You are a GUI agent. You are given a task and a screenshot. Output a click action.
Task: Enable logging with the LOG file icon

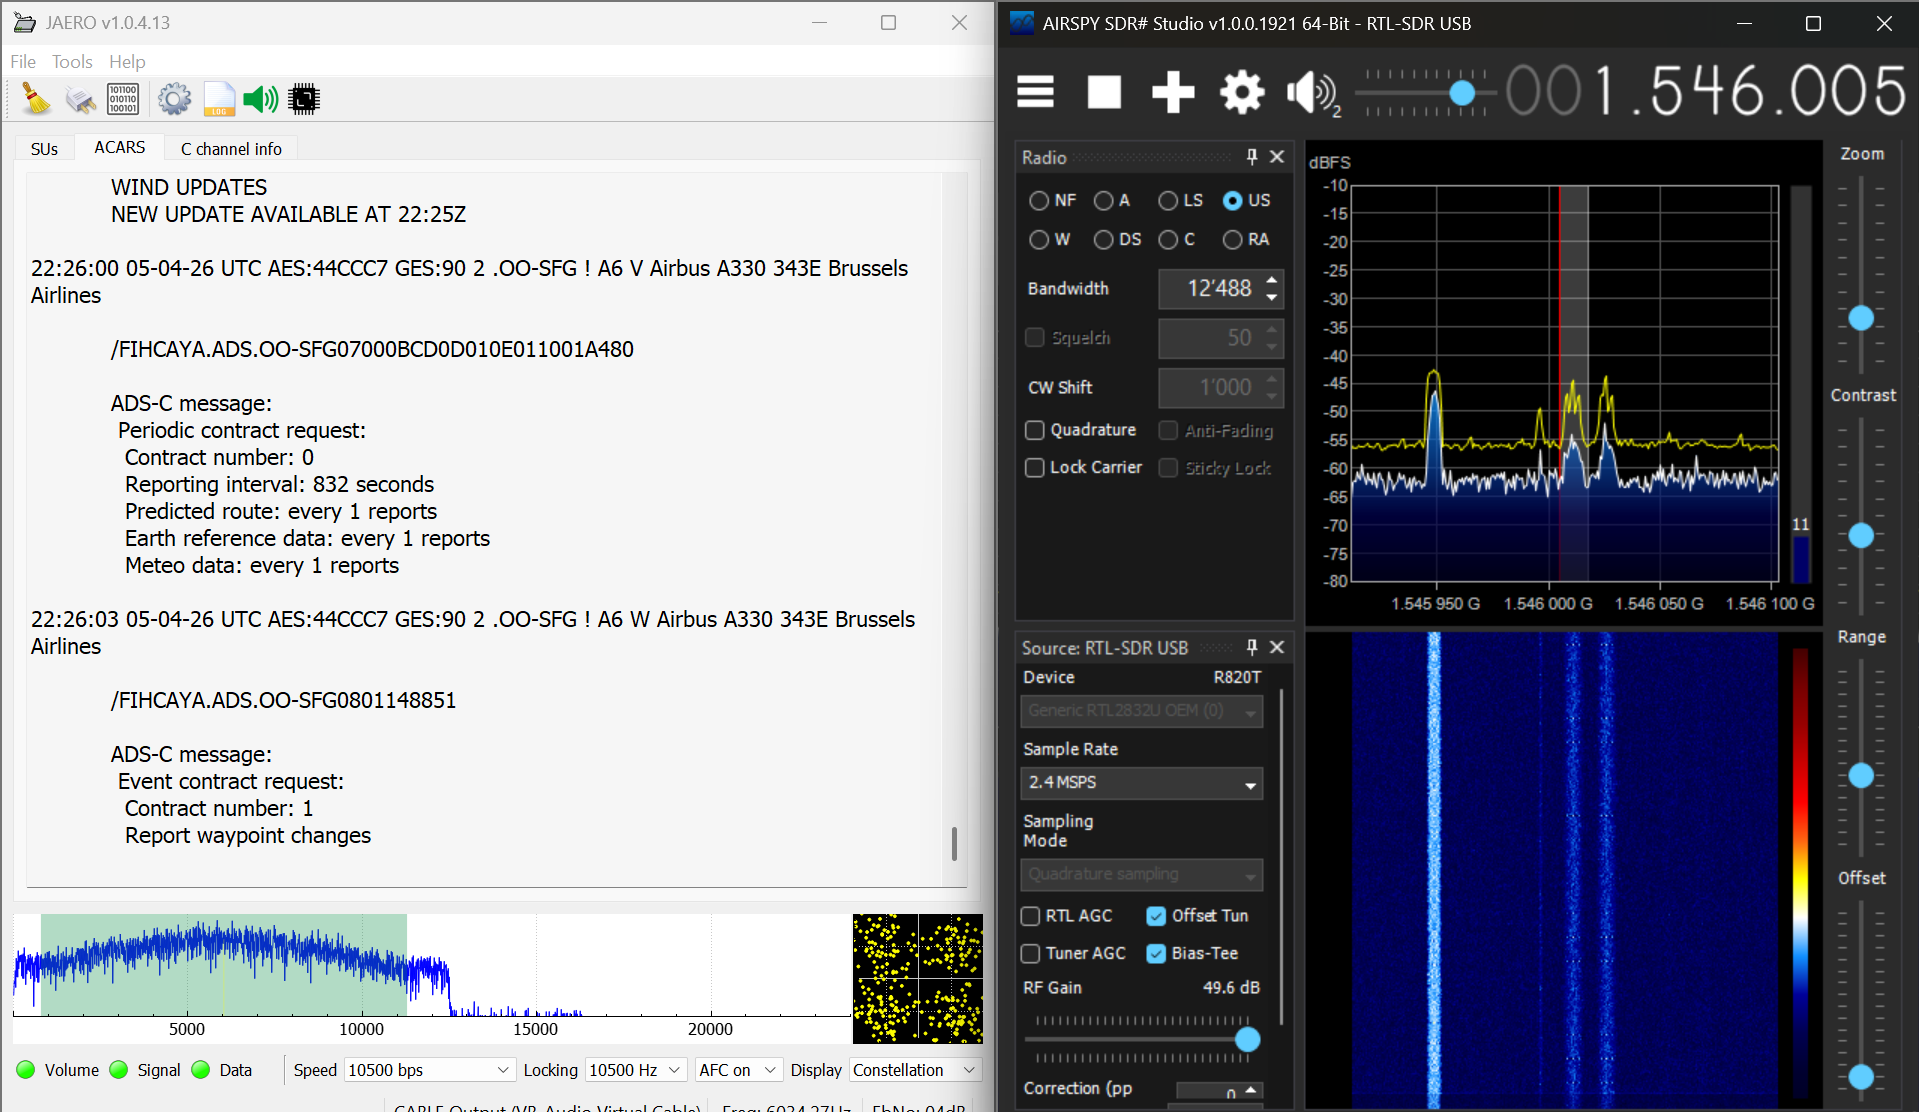click(x=218, y=99)
